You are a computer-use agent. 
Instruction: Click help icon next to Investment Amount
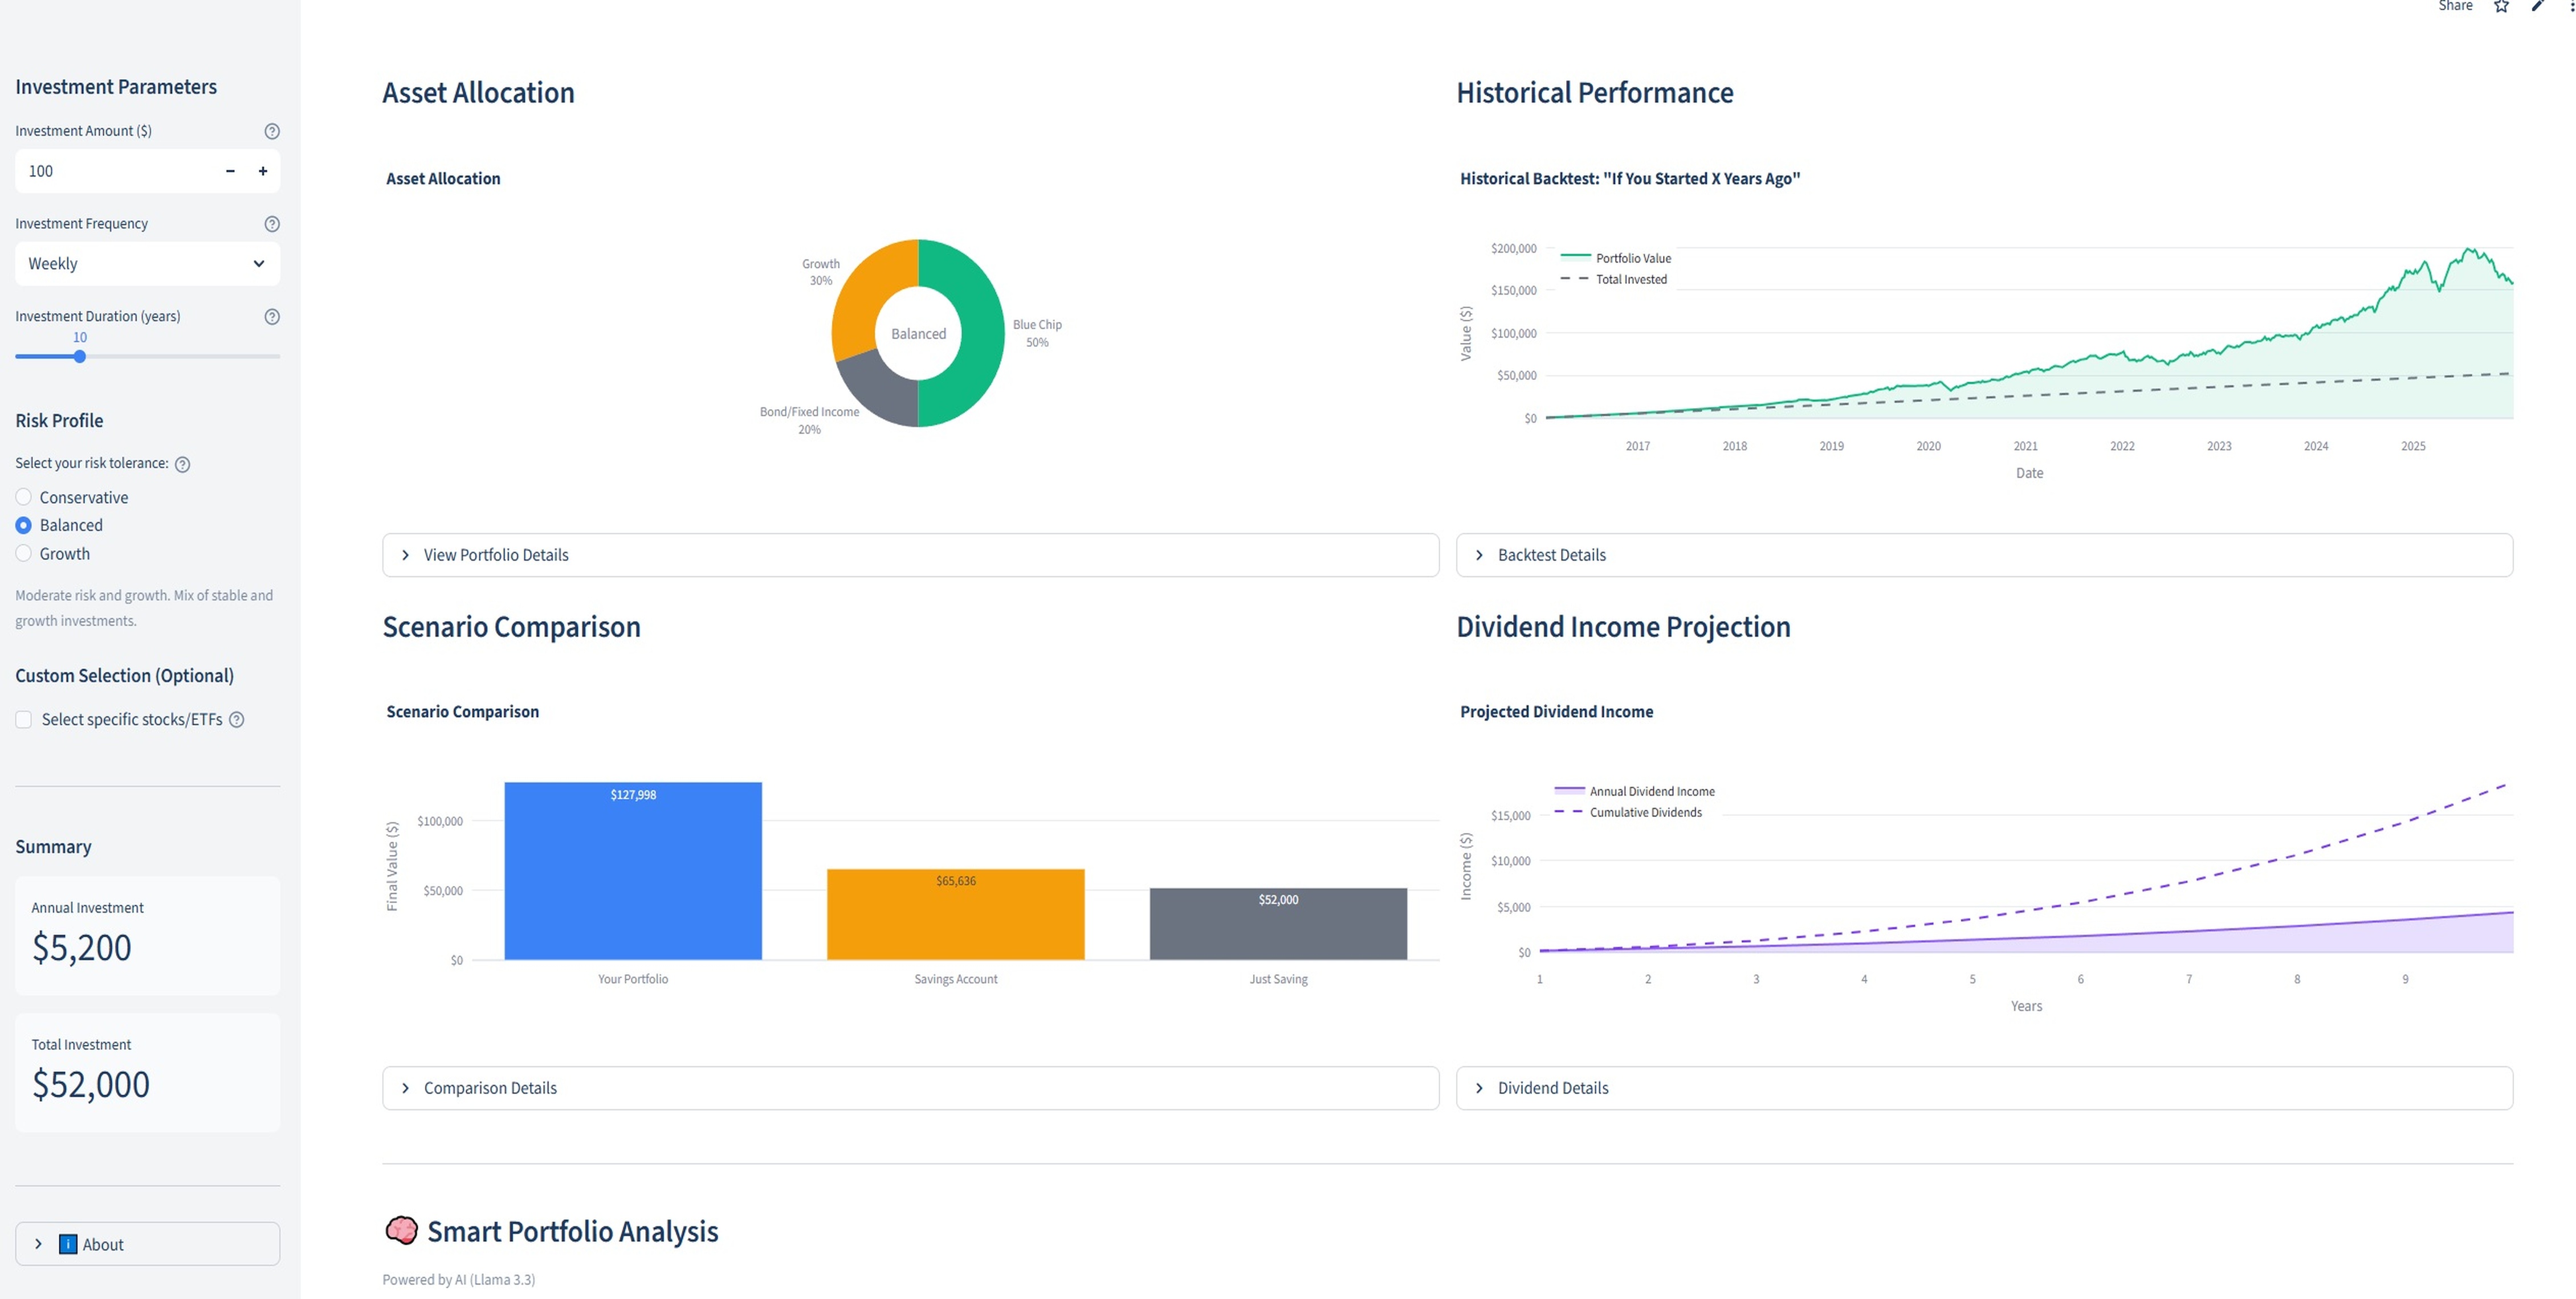[271, 131]
